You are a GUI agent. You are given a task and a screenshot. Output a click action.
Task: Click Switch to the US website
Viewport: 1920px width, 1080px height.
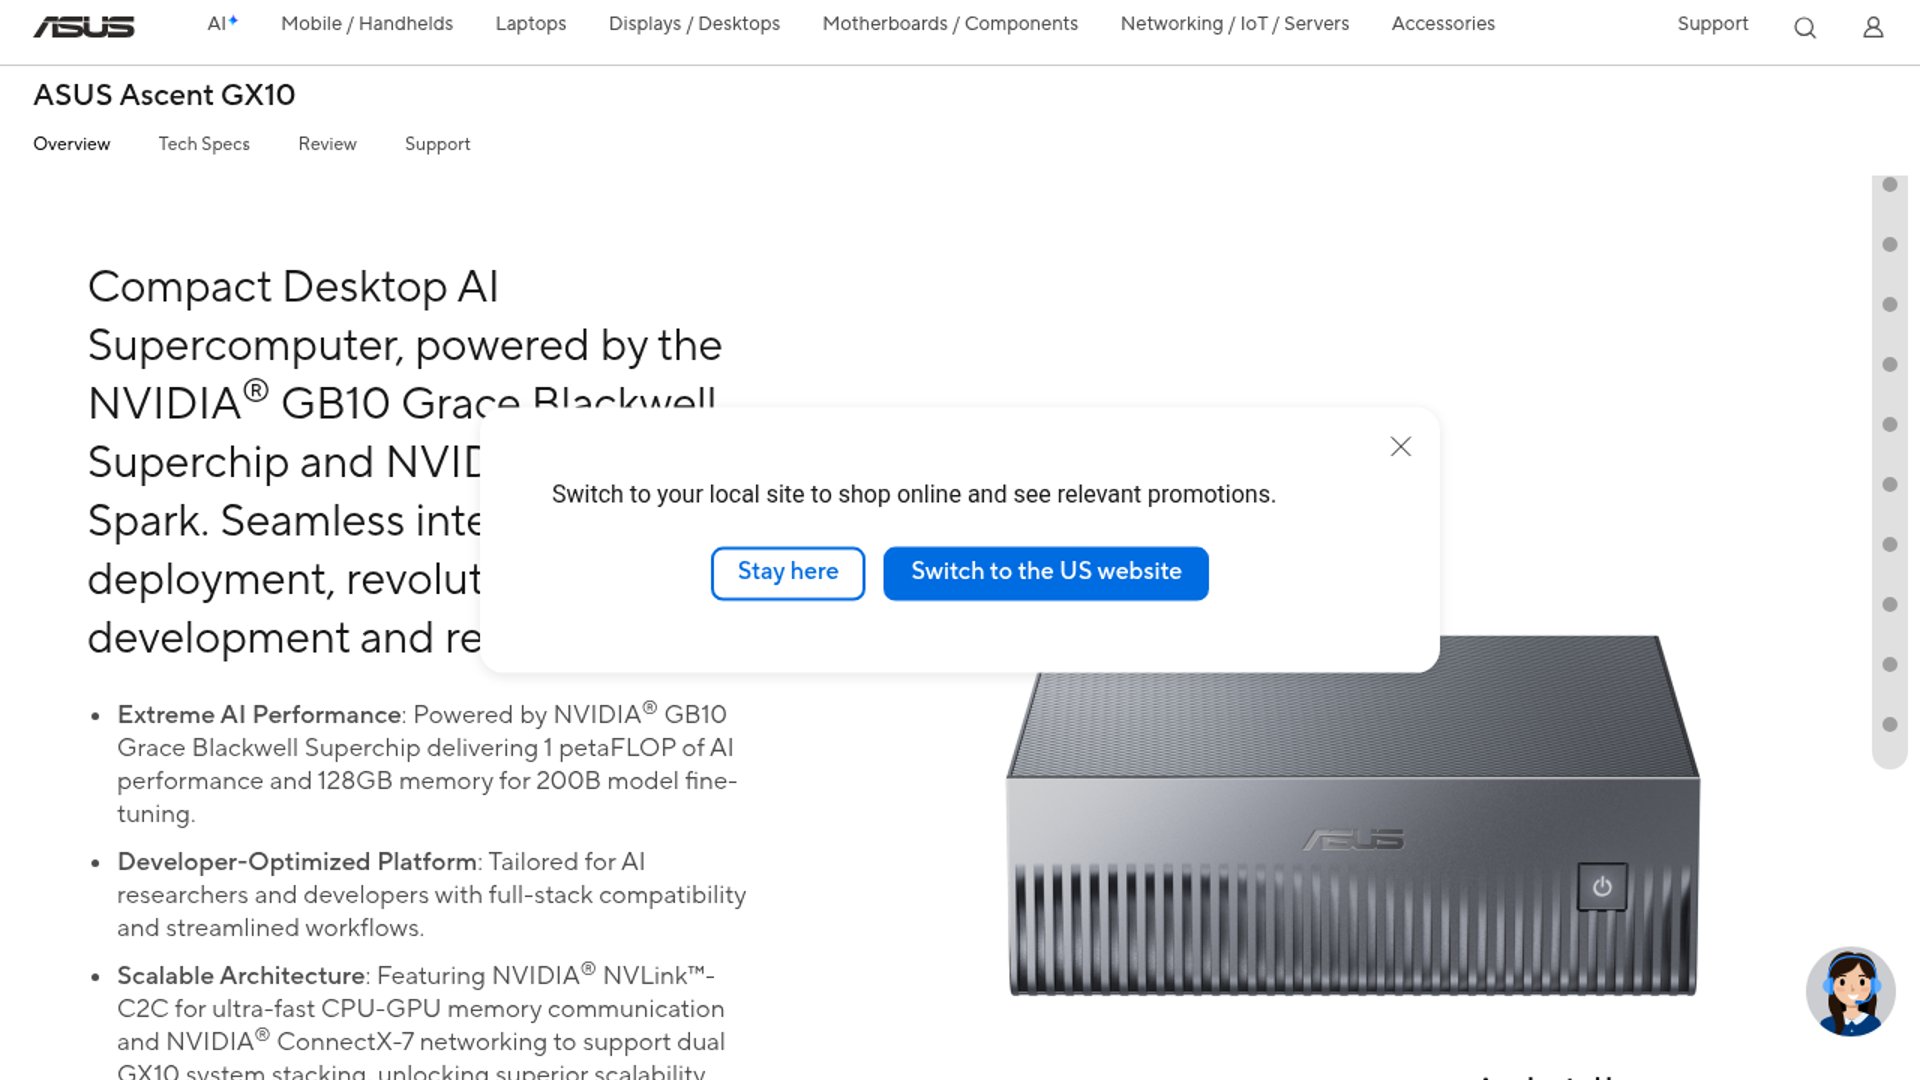tap(1046, 573)
